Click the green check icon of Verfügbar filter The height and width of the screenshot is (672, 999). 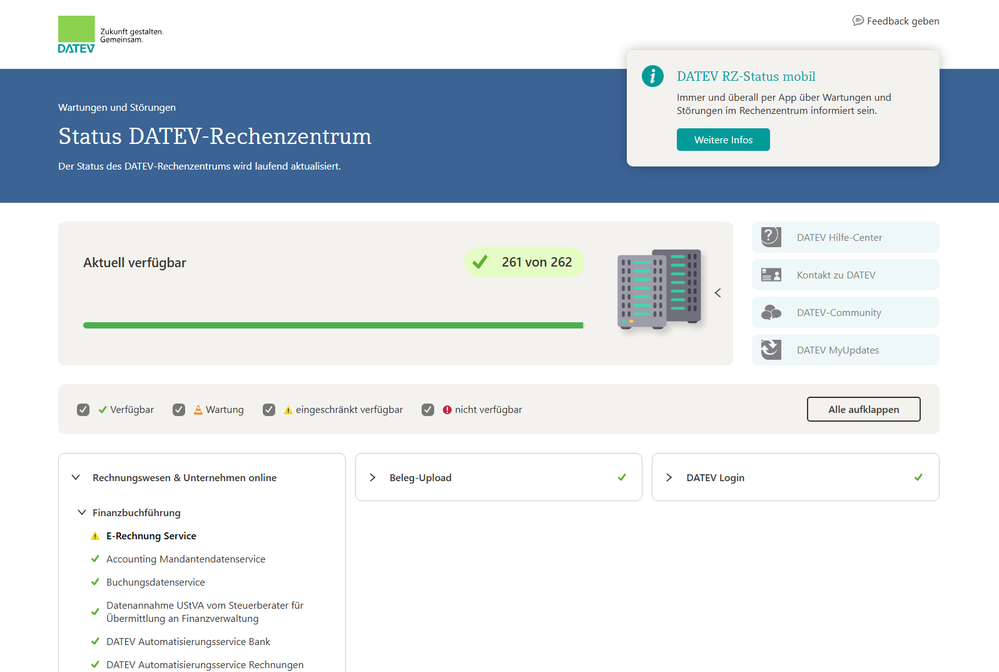coord(103,410)
